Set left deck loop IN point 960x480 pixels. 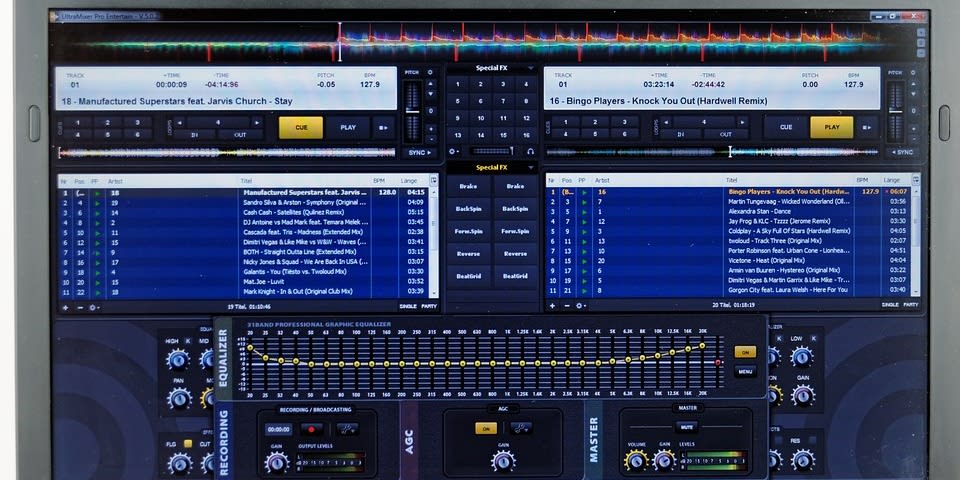(195, 135)
